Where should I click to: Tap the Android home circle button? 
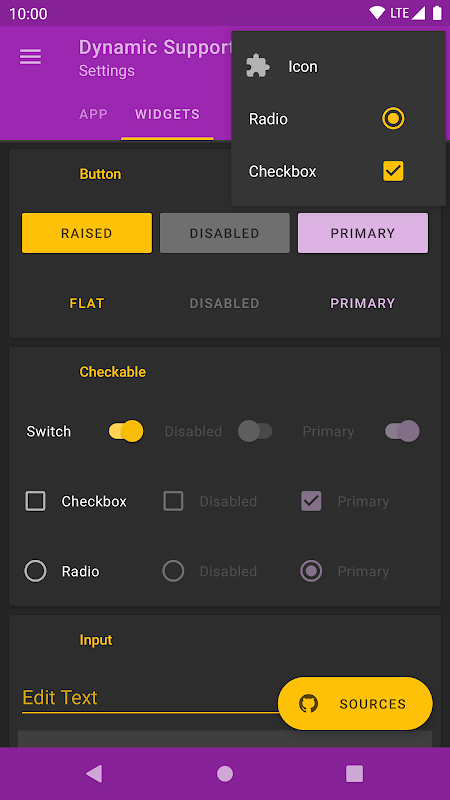pyautogui.click(x=225, y=773)
